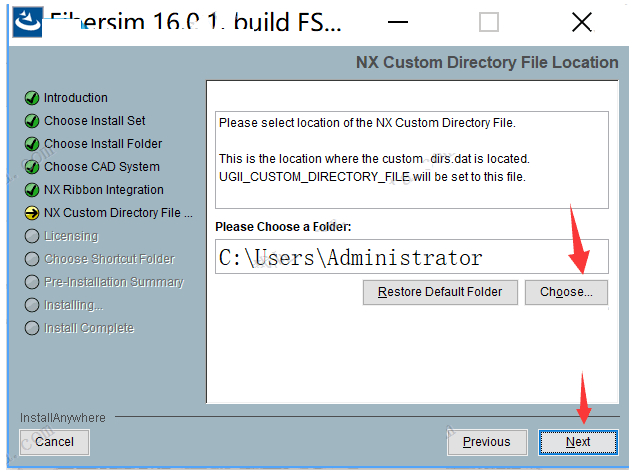Select the NX Custom Directory File step label

click(118, 213)
